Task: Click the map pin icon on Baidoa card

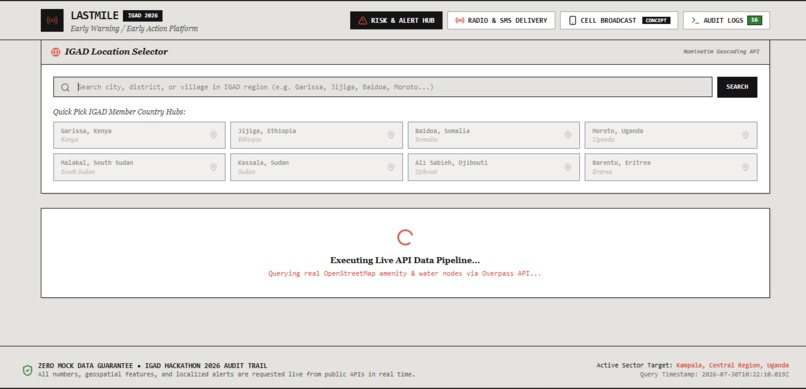Action: point(567,135)
